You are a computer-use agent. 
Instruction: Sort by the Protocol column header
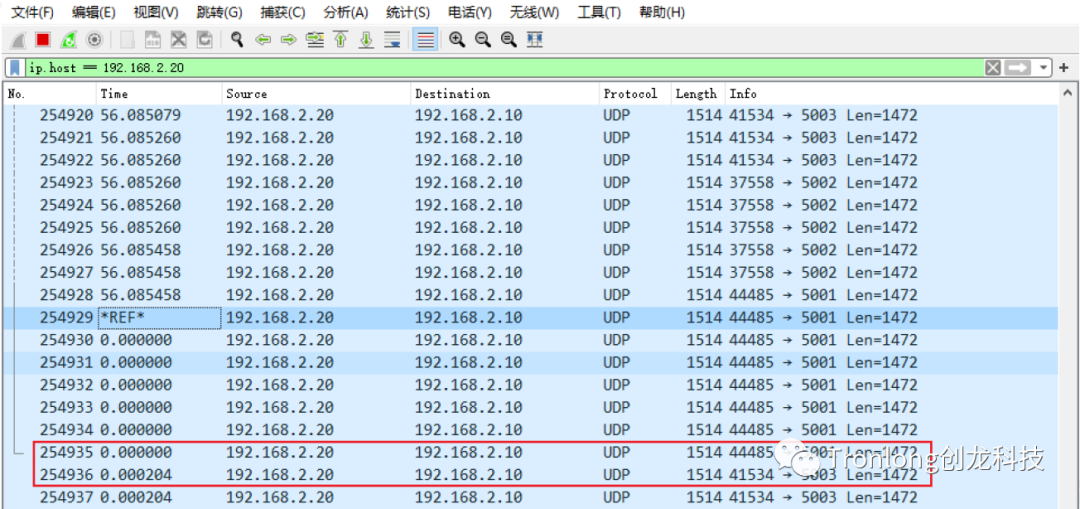(x=635, y=94)
